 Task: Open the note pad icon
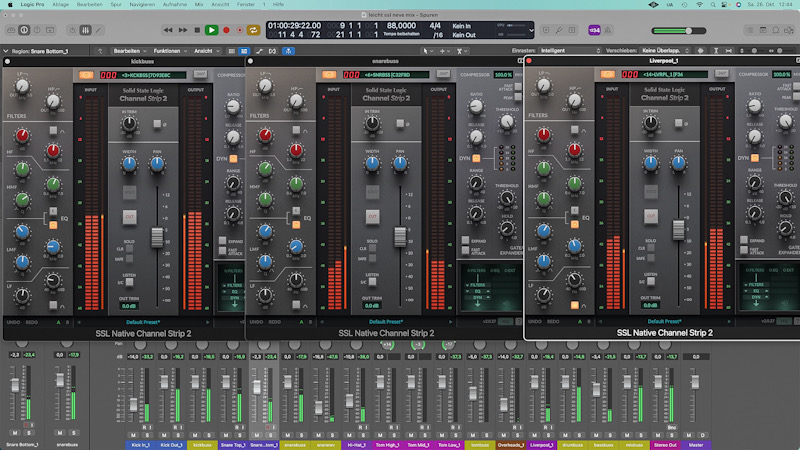763,31
